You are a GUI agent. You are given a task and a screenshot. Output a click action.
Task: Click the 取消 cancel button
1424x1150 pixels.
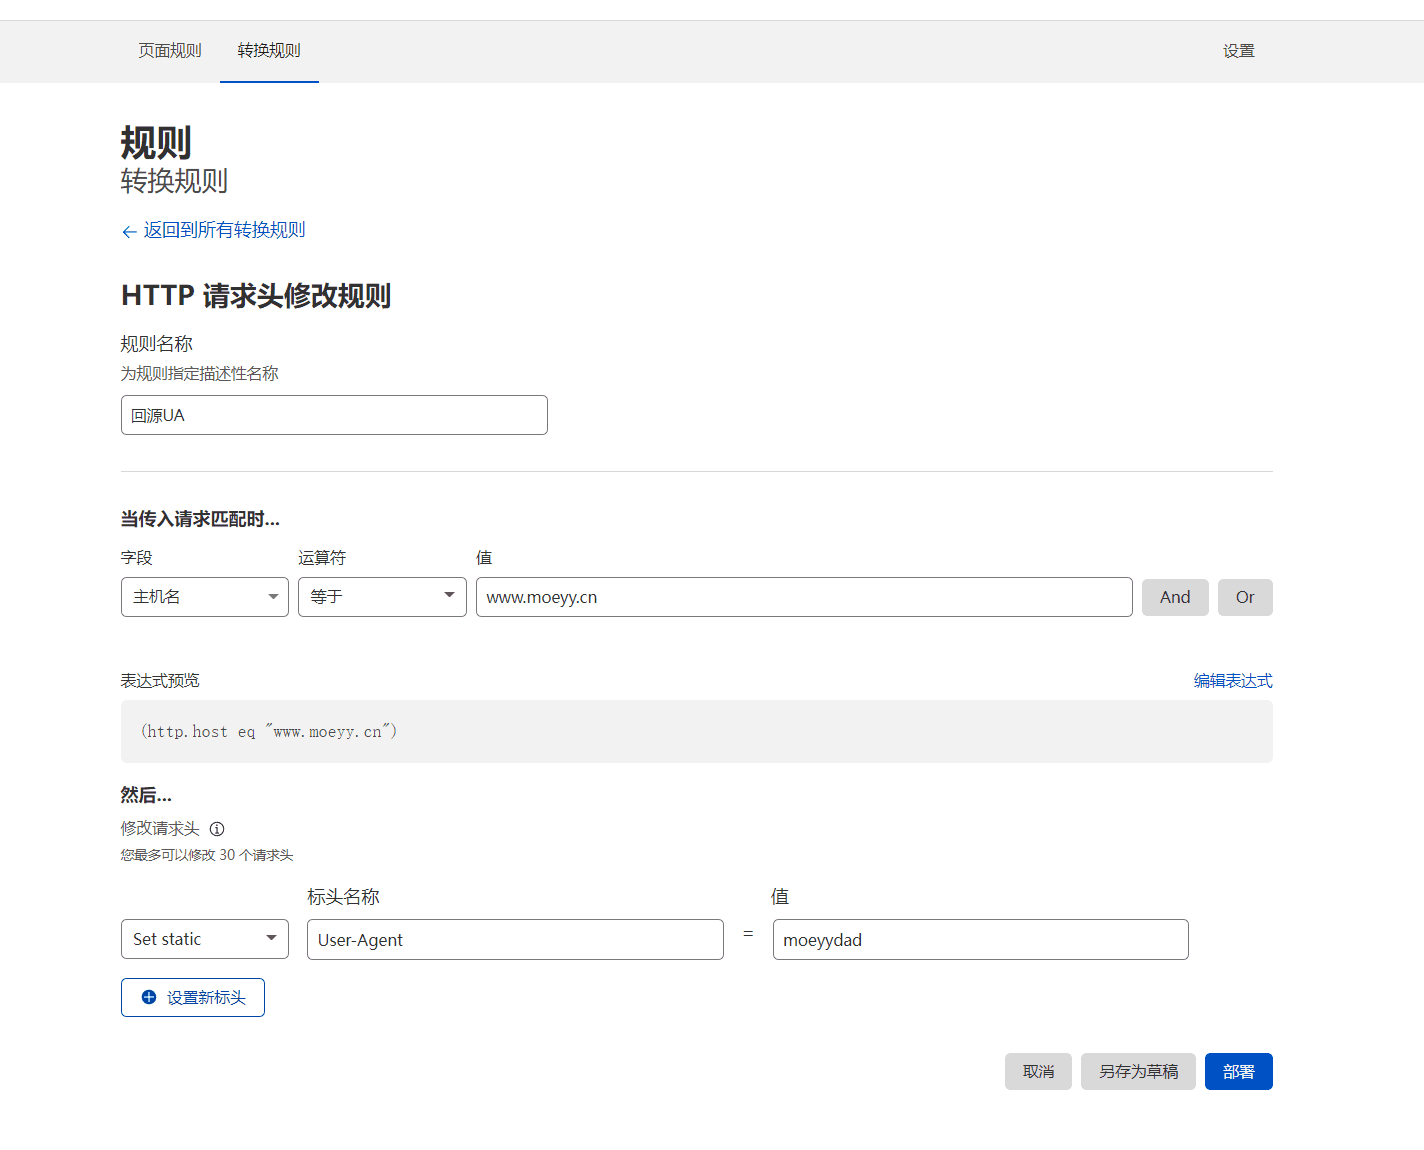1038,1071
